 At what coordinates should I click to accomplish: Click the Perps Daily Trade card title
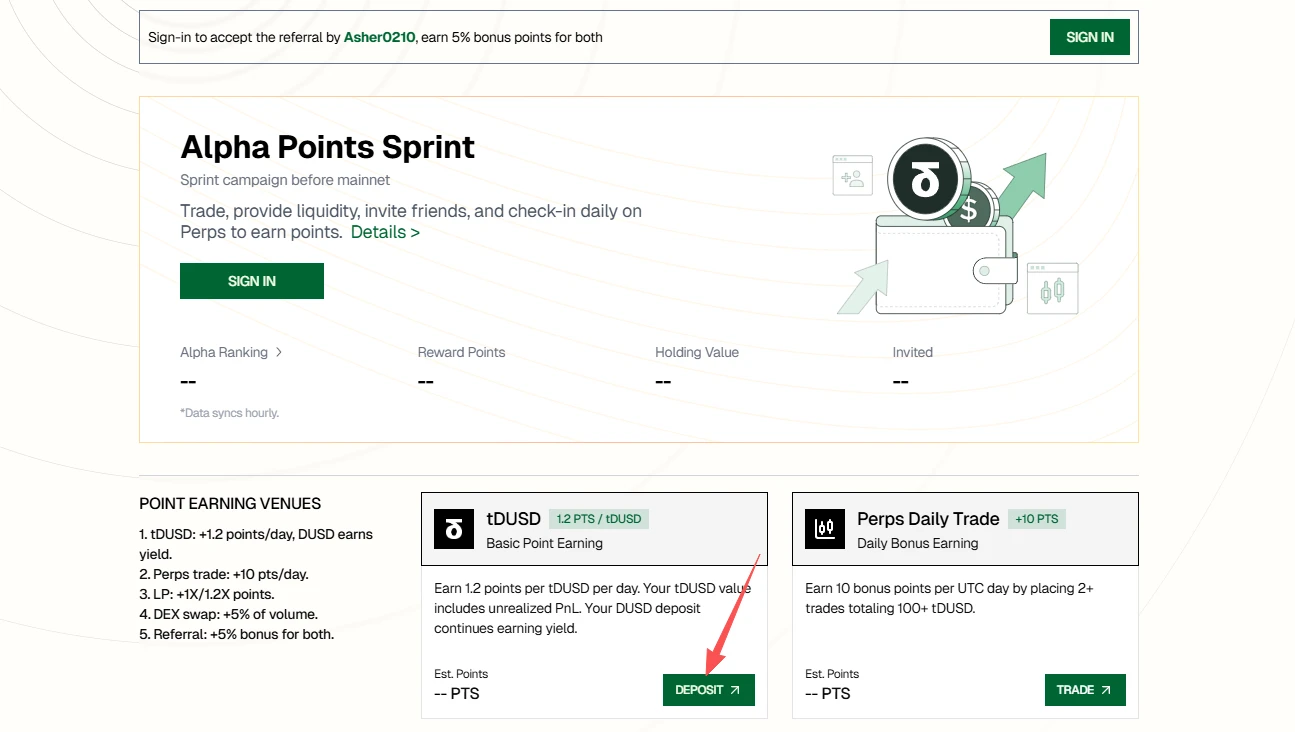tap(928, 519)
